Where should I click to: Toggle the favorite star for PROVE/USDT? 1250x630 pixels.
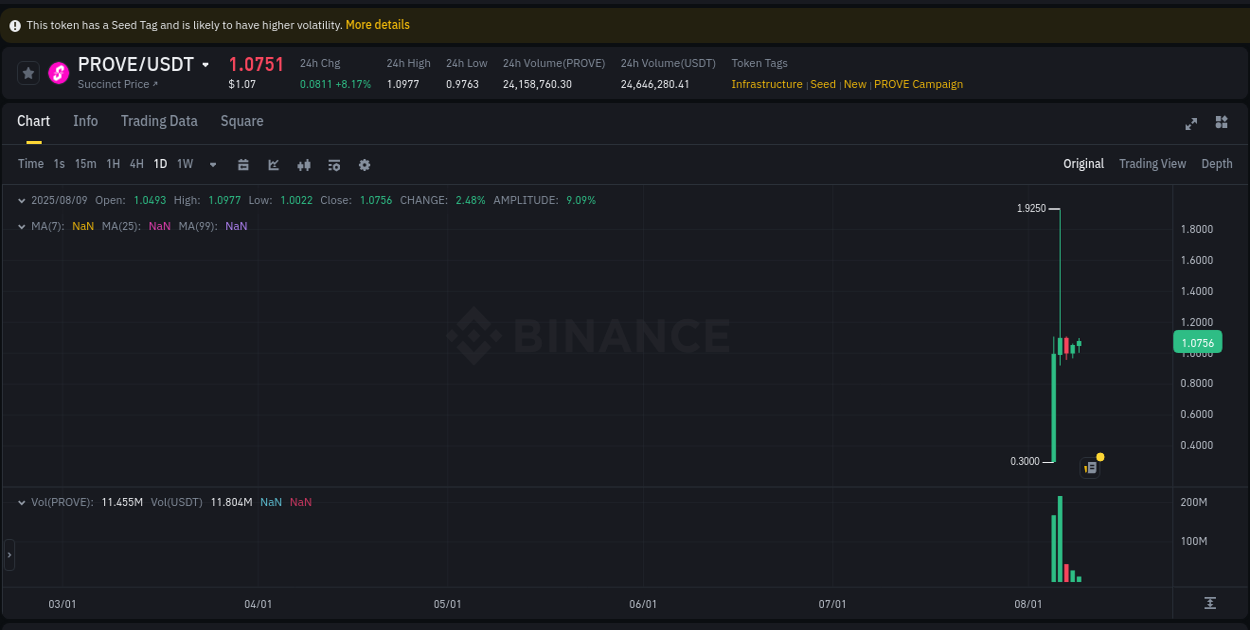click(27, 72)
